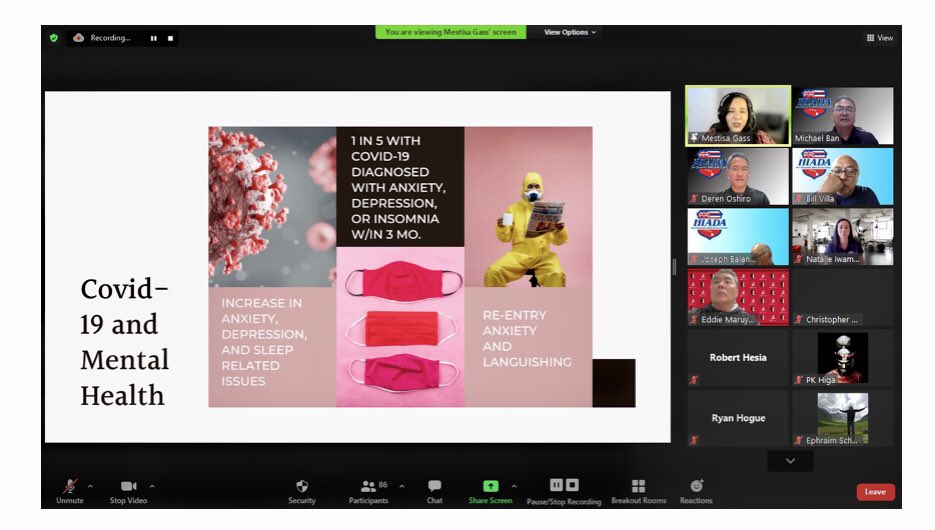Screen dimensions: 935x530
Task: Click the Stop Video camera icon
Action: tap(128, 486)
